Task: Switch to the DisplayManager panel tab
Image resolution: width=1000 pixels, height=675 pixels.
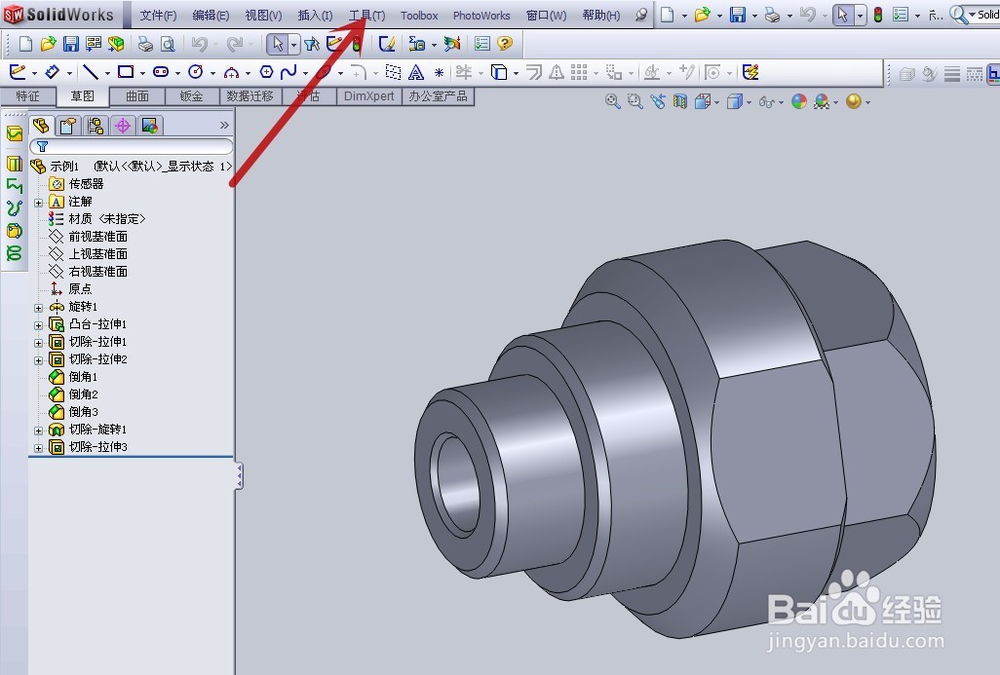Action: point(150,126)
